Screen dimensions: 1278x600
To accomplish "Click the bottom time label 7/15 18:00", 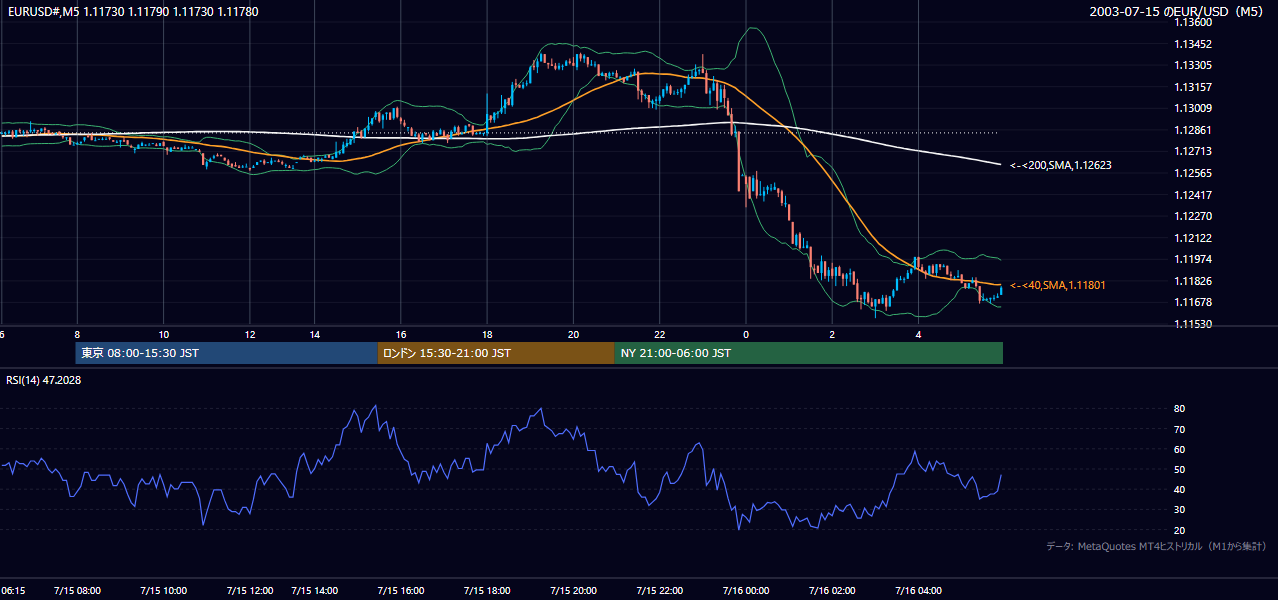I will point(486,591).
